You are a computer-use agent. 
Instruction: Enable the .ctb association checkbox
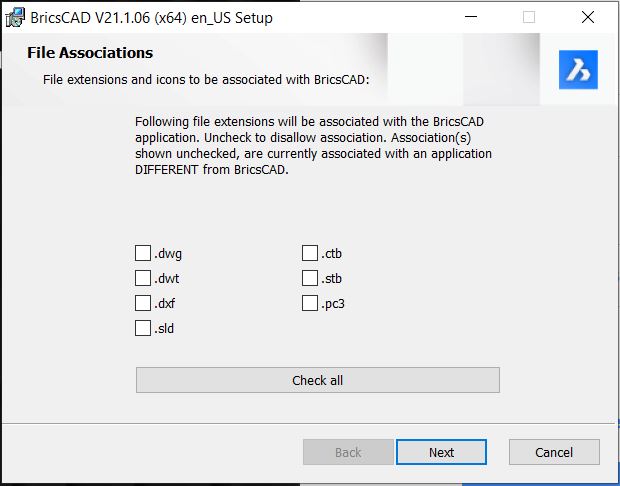pyautogui.click(x=310, y=253)
